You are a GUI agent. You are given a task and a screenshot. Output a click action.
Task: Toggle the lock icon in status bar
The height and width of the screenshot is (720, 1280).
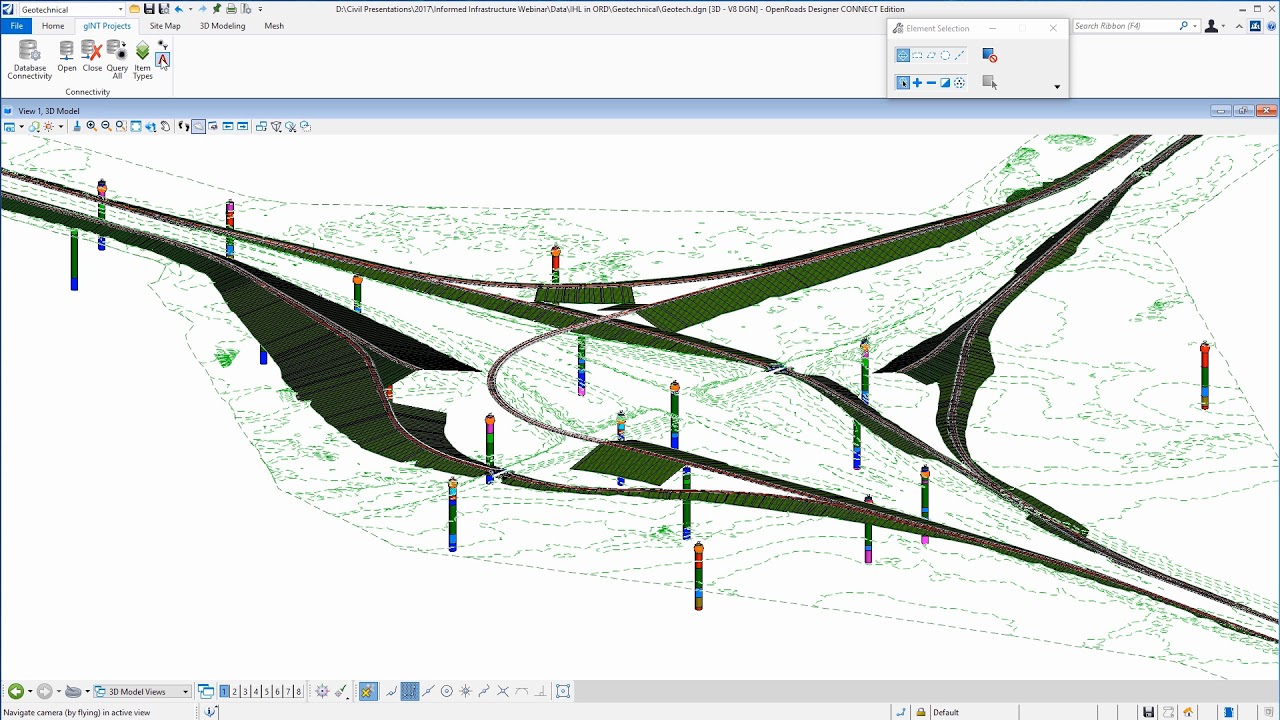click(x=921, y=712)
